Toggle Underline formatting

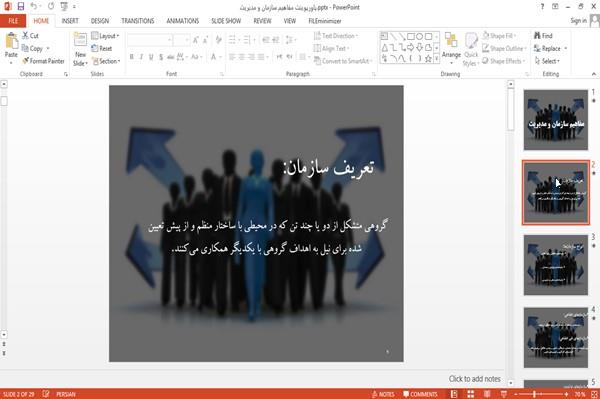click(x=151, y=57)
